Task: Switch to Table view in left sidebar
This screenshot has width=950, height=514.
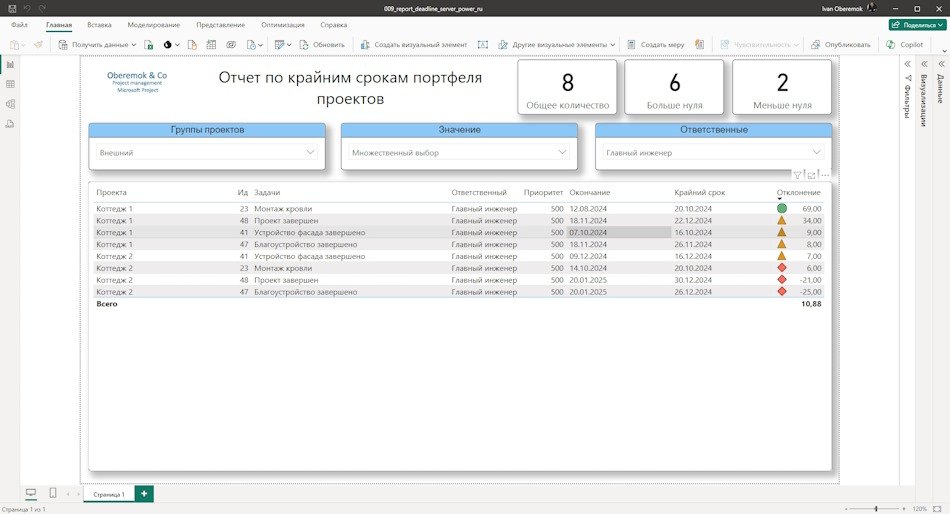Action: point(10,84)
